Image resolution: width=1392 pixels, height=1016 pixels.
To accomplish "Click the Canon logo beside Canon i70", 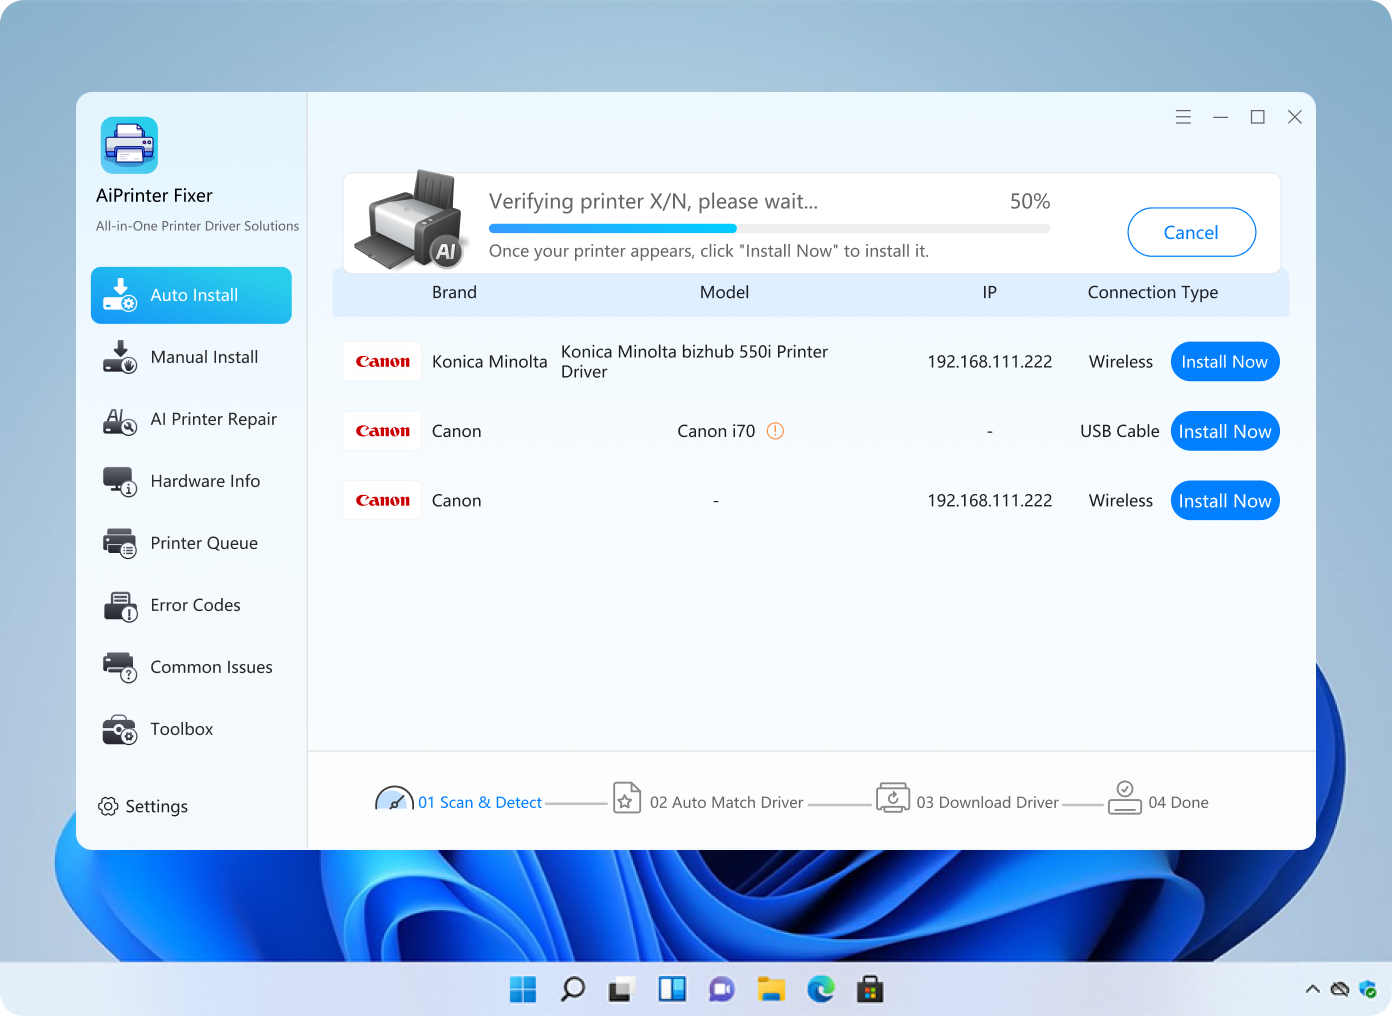I will [382, 431].
